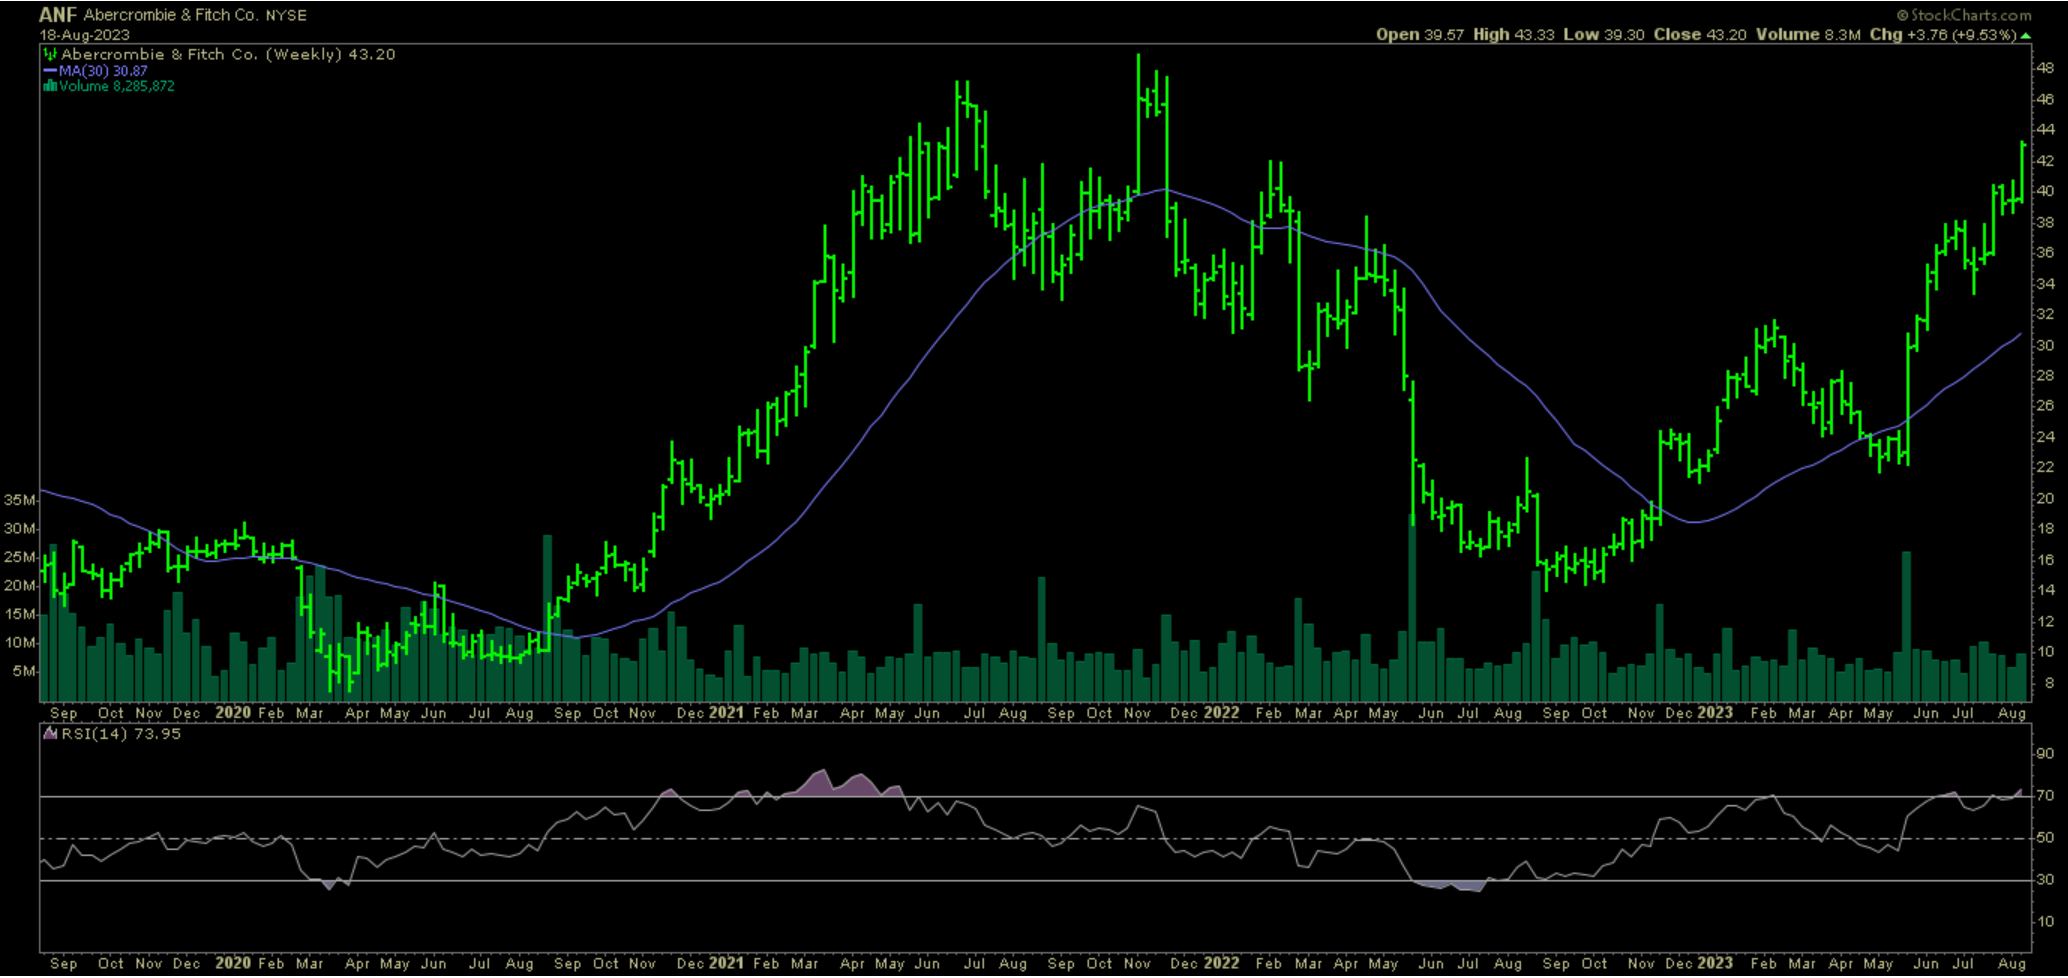The height and width of the screenshot is (978, 2068).
Task: Click the 50 midline level on the RSI axis
Action: pos(2045,838)
